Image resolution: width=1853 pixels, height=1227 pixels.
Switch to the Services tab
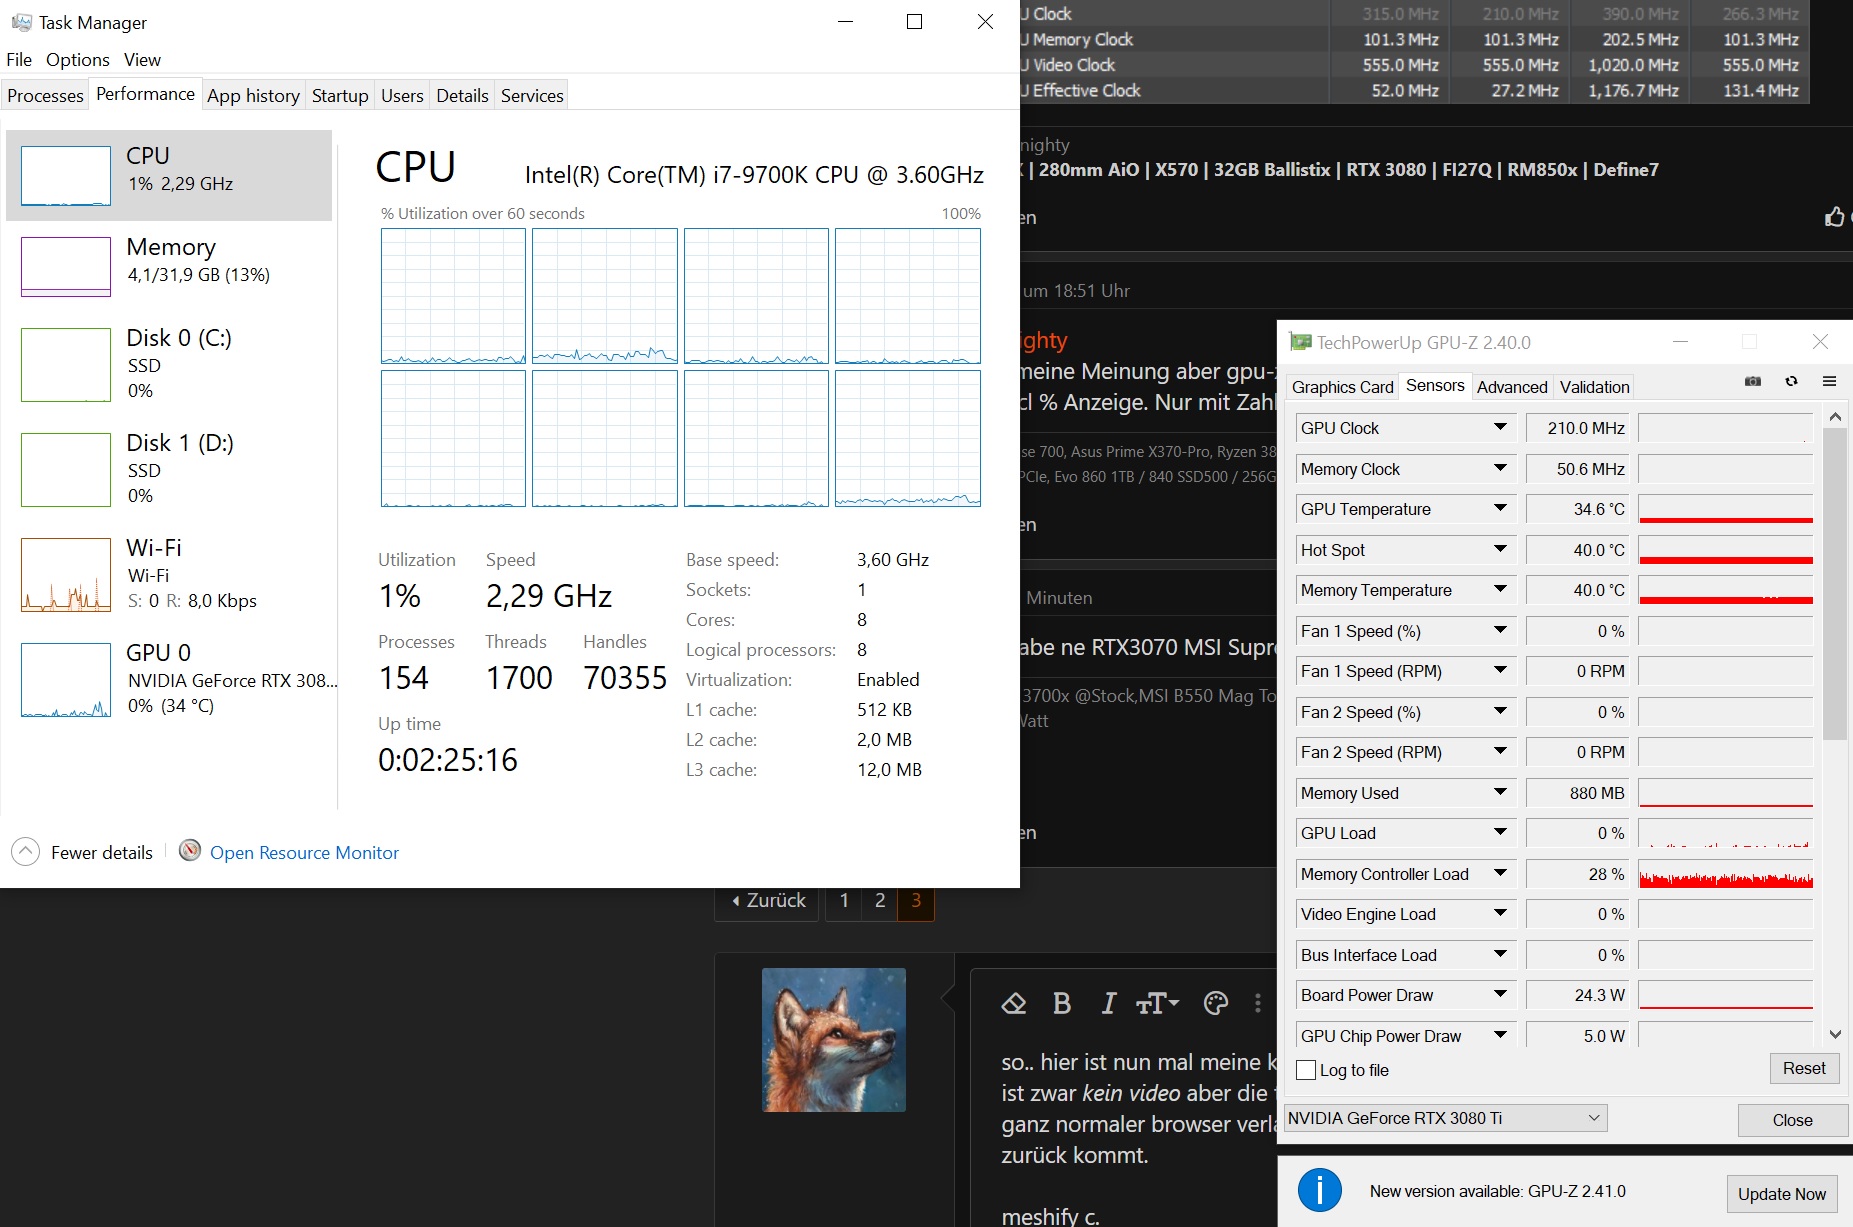point(532,96)
